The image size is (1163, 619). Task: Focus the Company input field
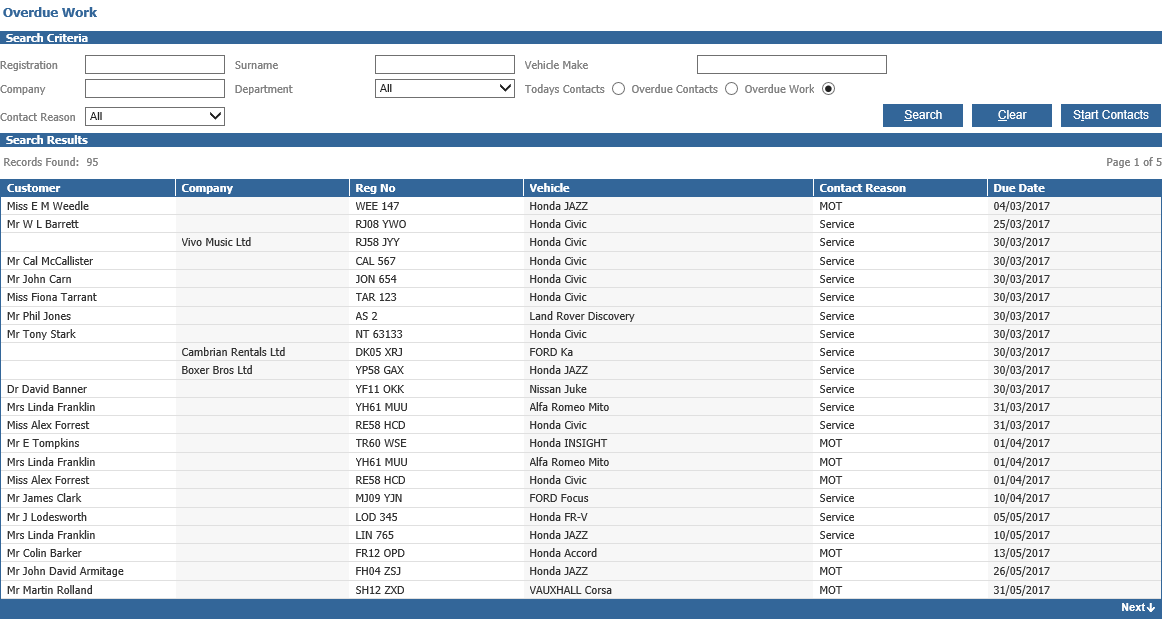[154, 88]
